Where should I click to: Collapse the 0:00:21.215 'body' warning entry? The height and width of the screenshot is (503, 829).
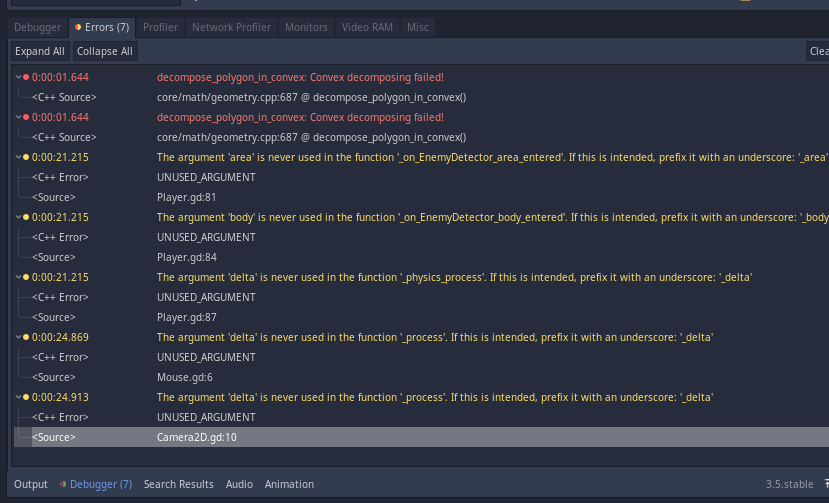19,217
